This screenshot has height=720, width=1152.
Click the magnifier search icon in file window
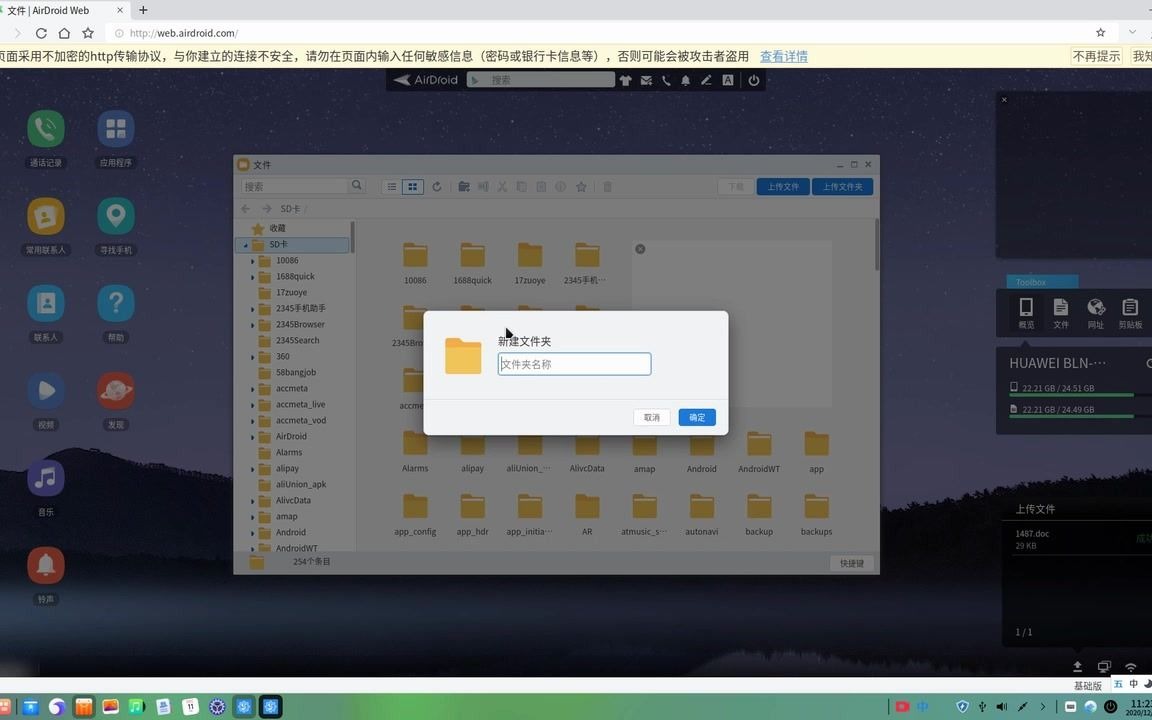(357, 186)
